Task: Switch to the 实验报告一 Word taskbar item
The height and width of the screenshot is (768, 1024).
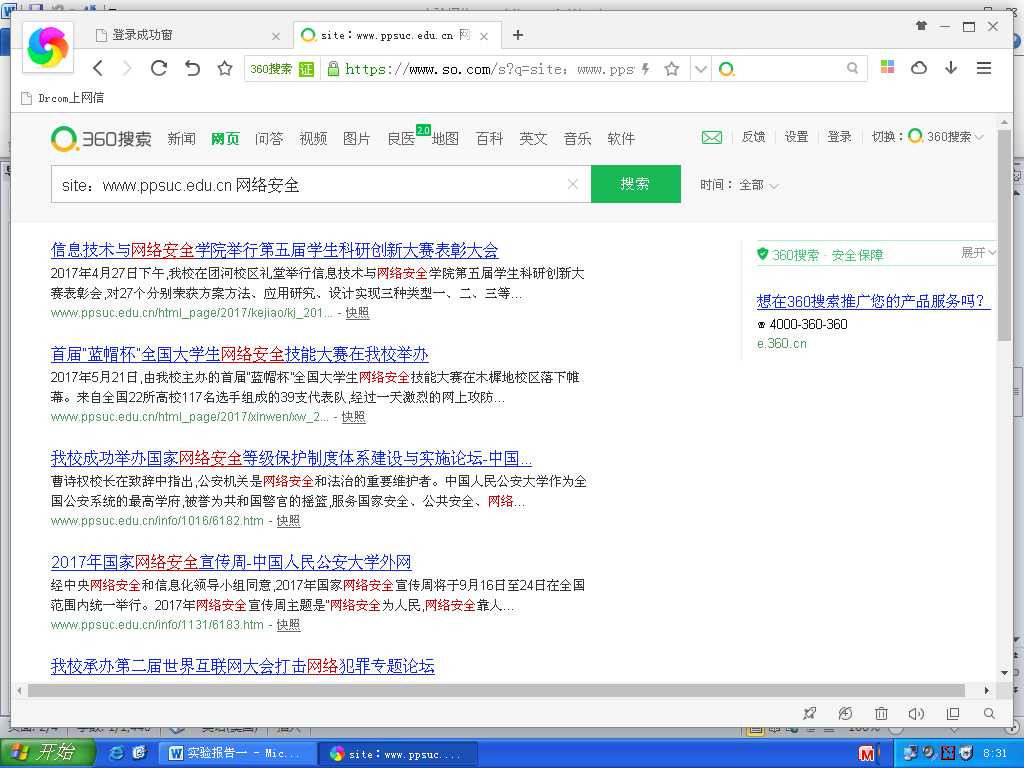Action: (236, 754)
